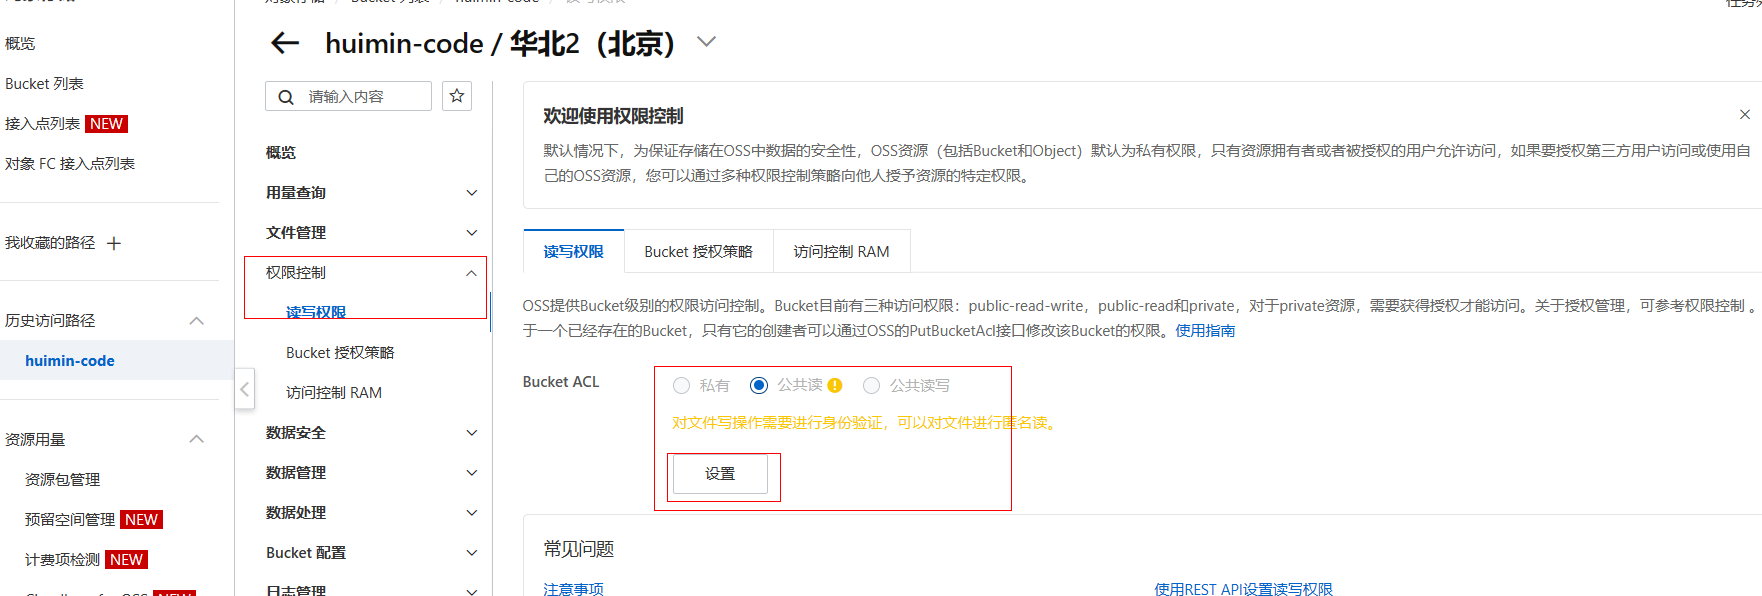Click the search magnifier icon
This screenshot has height=596, width=1762.
(x=286, y=97)
